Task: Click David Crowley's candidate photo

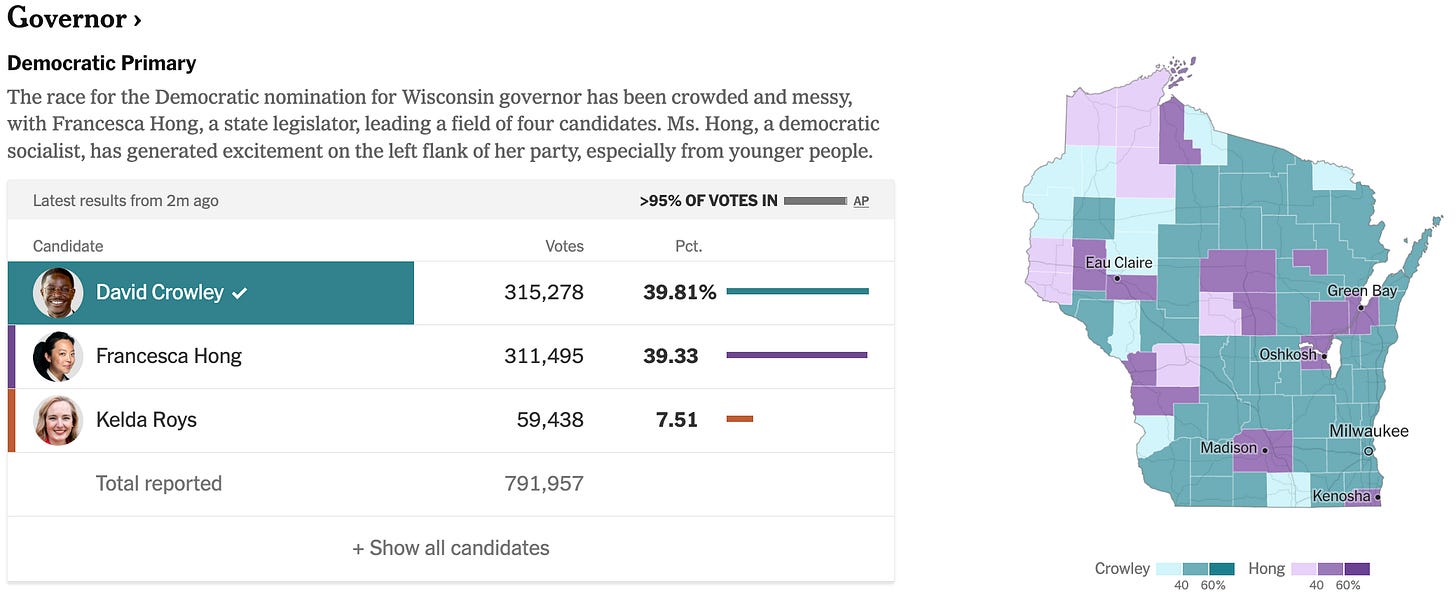Action: coord(57,293)
